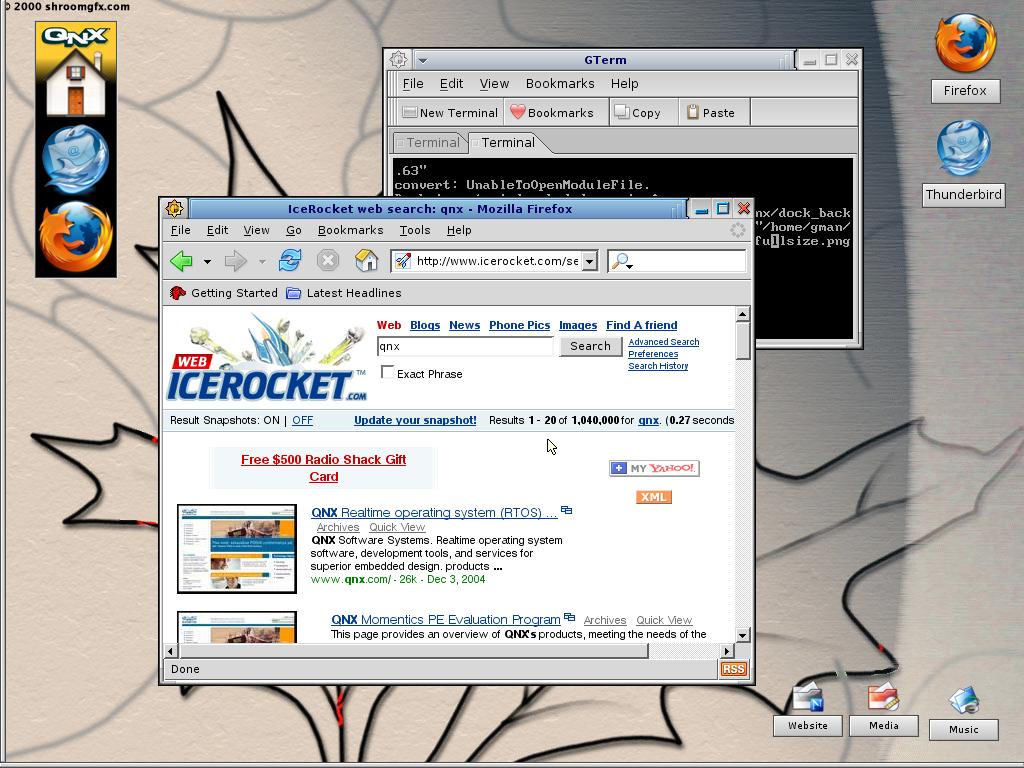Open the Music desktop shortcut icon
This screenshot has height=768, width=1024.
[x=964, y=699]
